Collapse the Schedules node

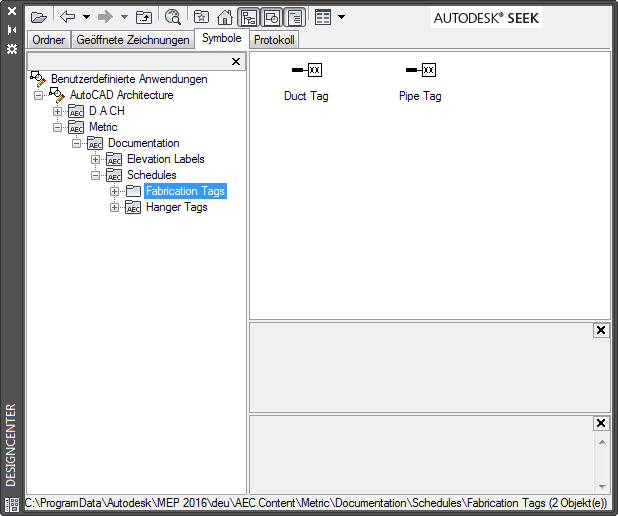pos(95,175)
